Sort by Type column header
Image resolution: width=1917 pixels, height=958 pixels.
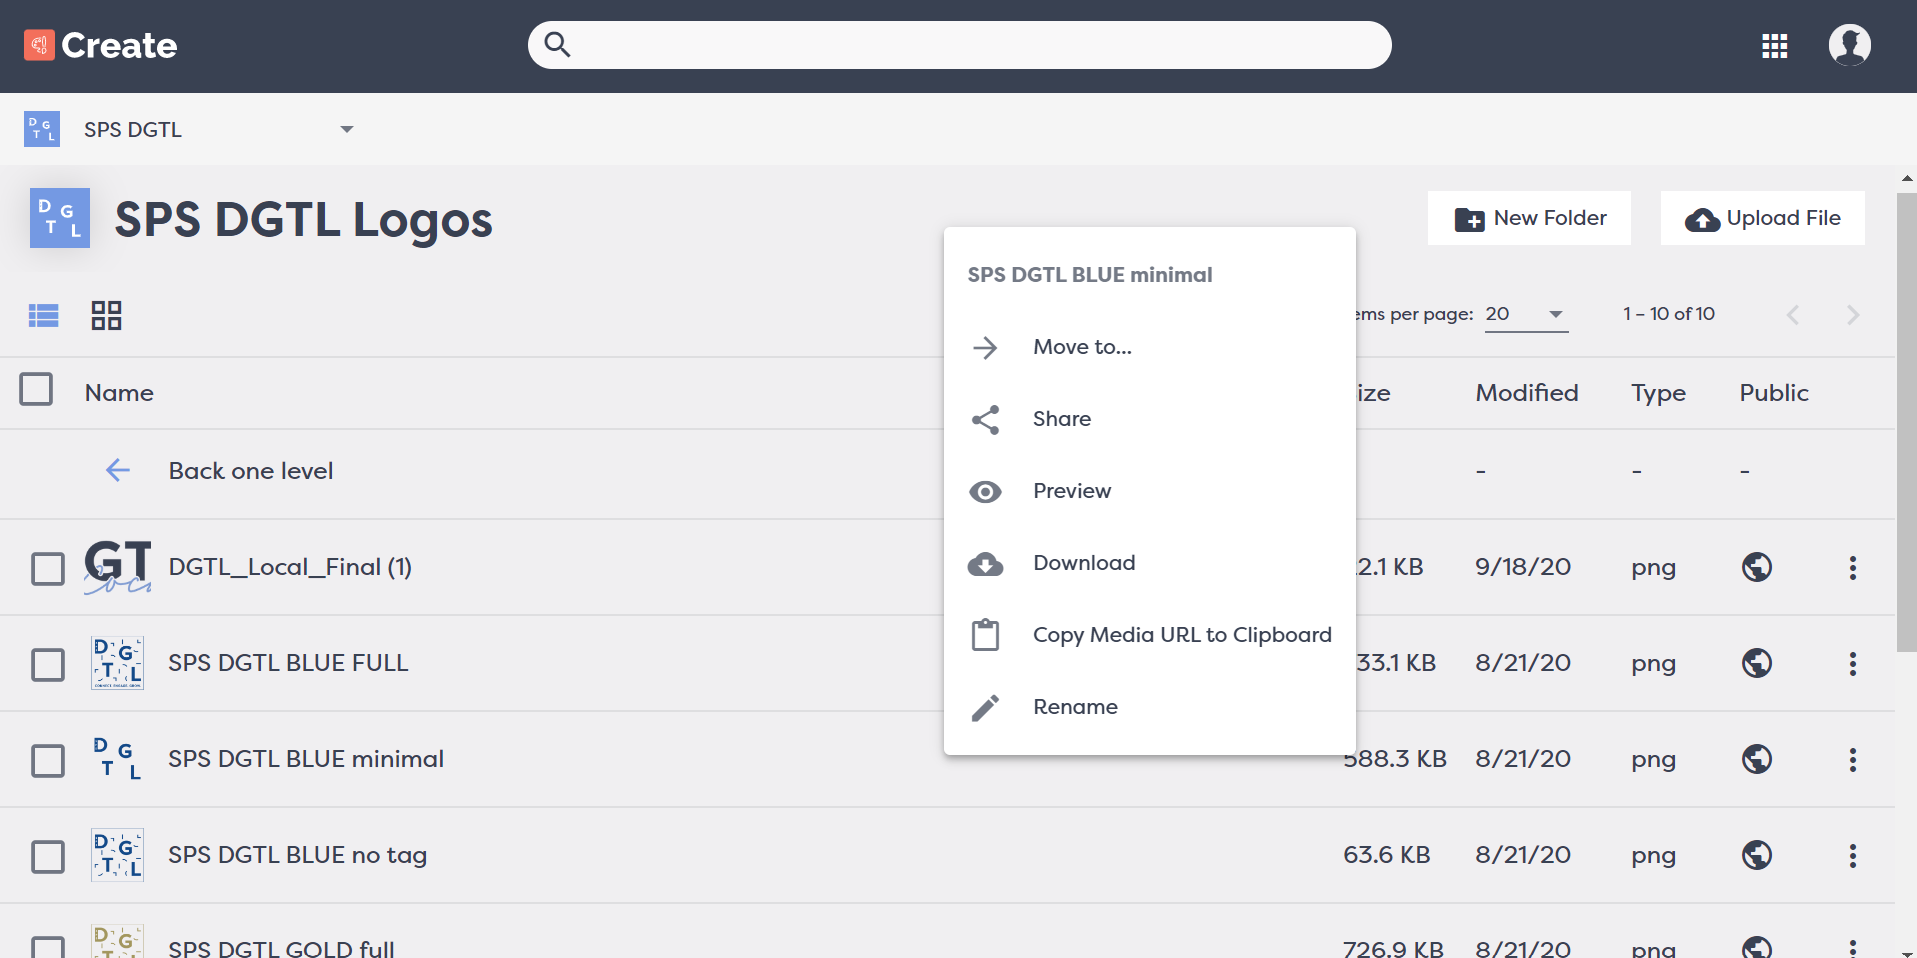pyautogui.click(x=1659, y=394)
